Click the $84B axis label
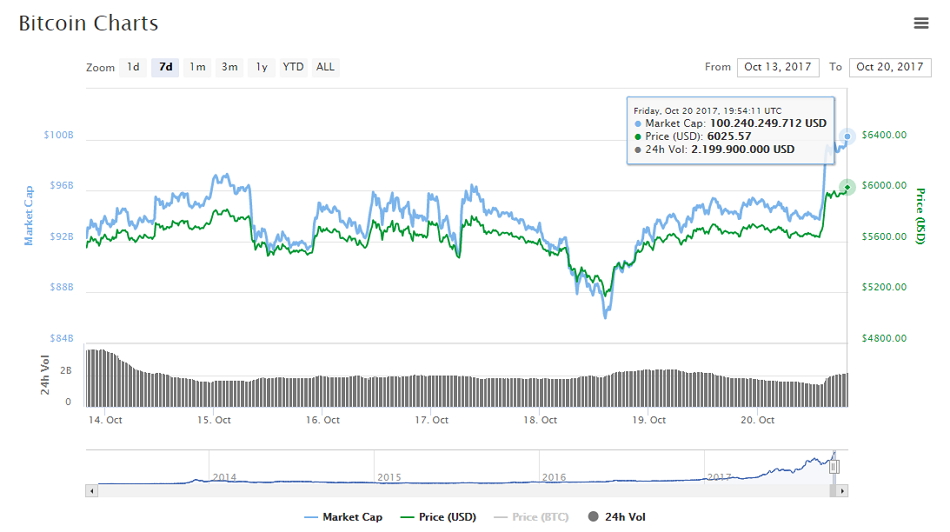 (x=61, y=338)
